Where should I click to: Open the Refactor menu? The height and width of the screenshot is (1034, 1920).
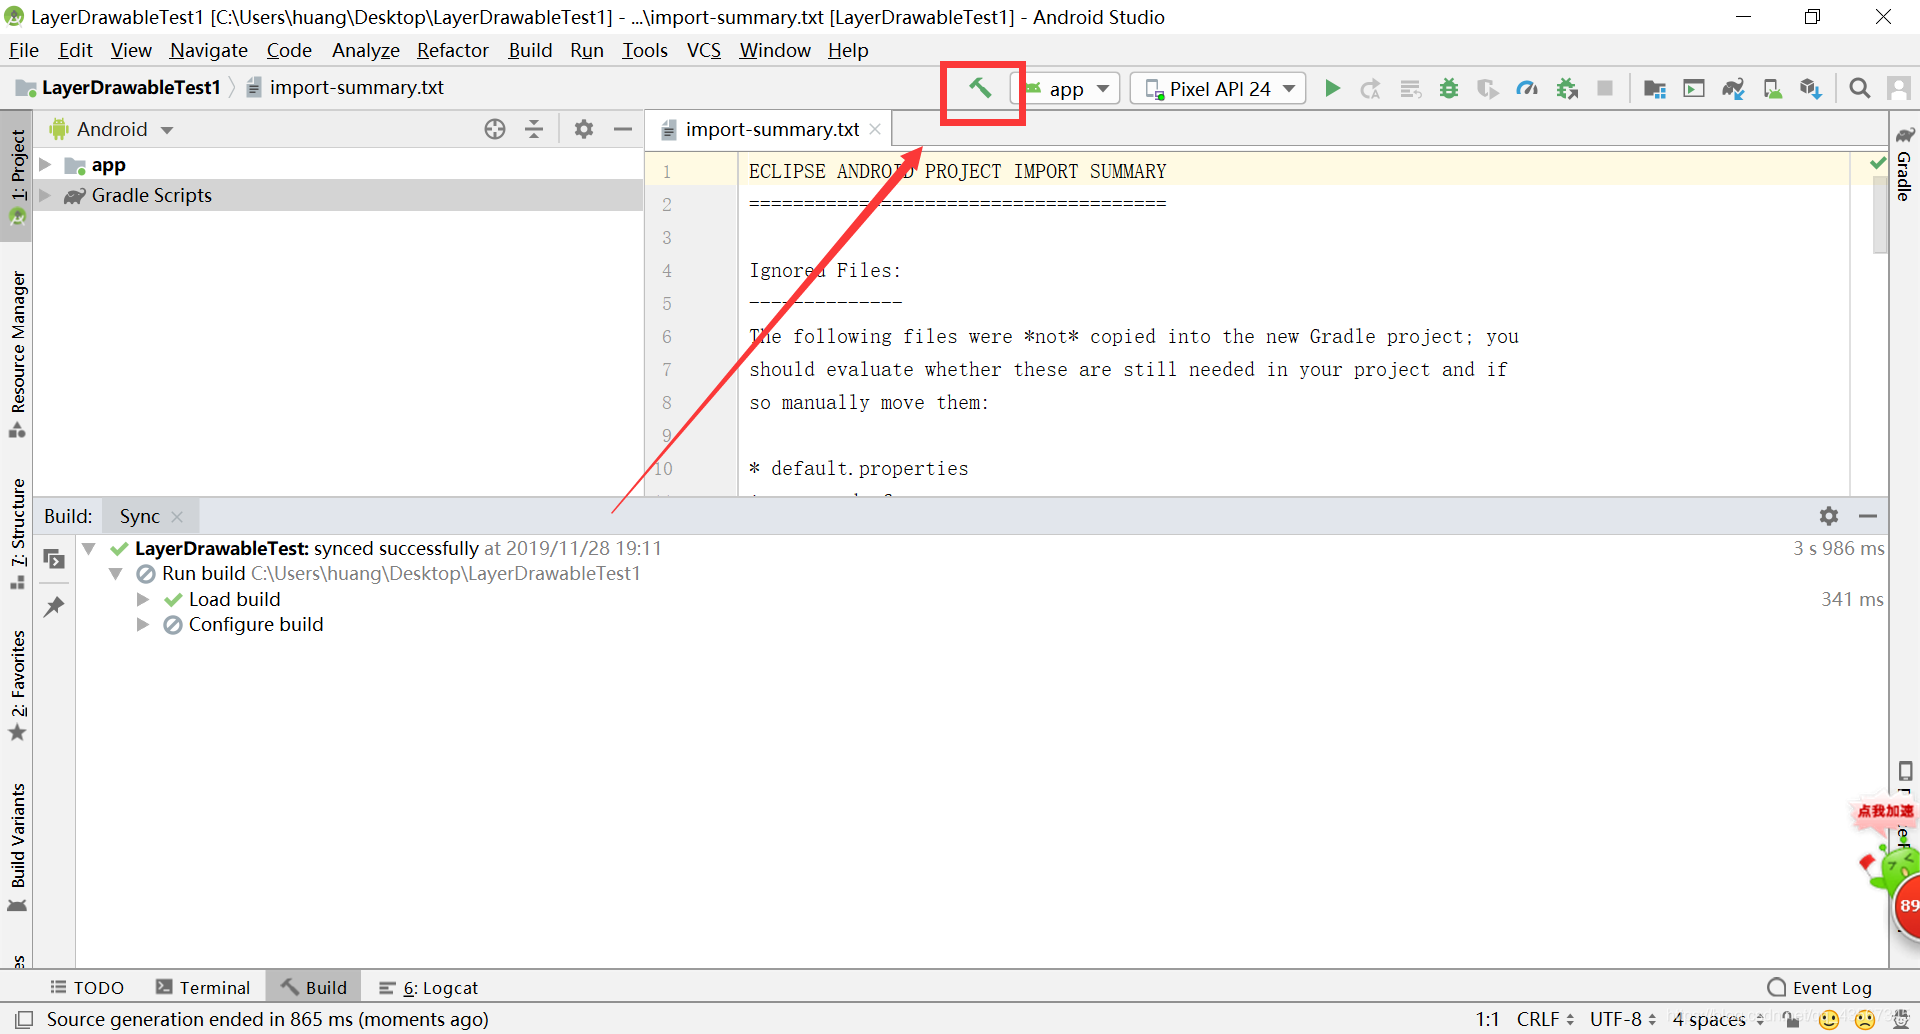[452, 50]
